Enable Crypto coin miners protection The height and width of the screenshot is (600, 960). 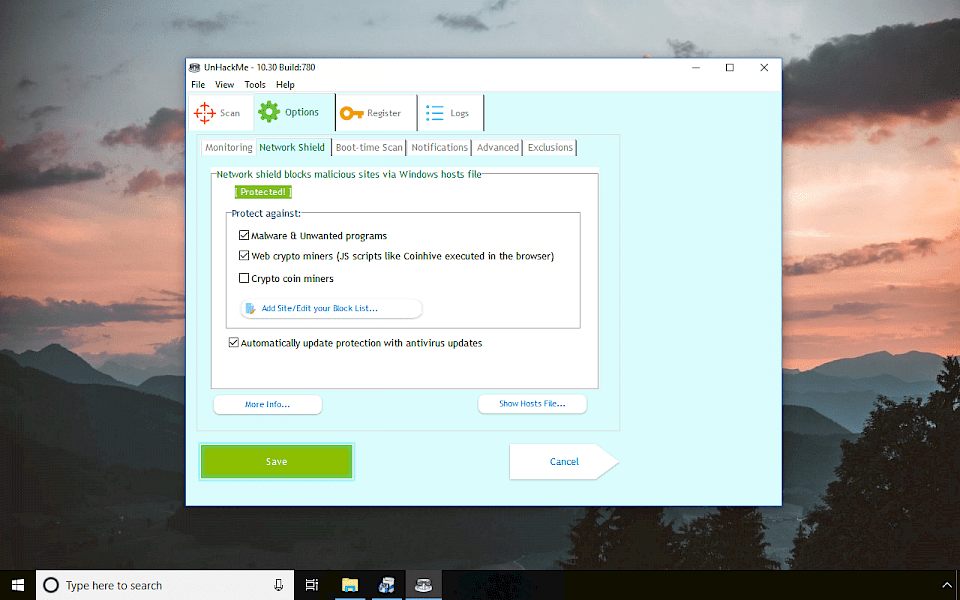click(x=244, y=278)
